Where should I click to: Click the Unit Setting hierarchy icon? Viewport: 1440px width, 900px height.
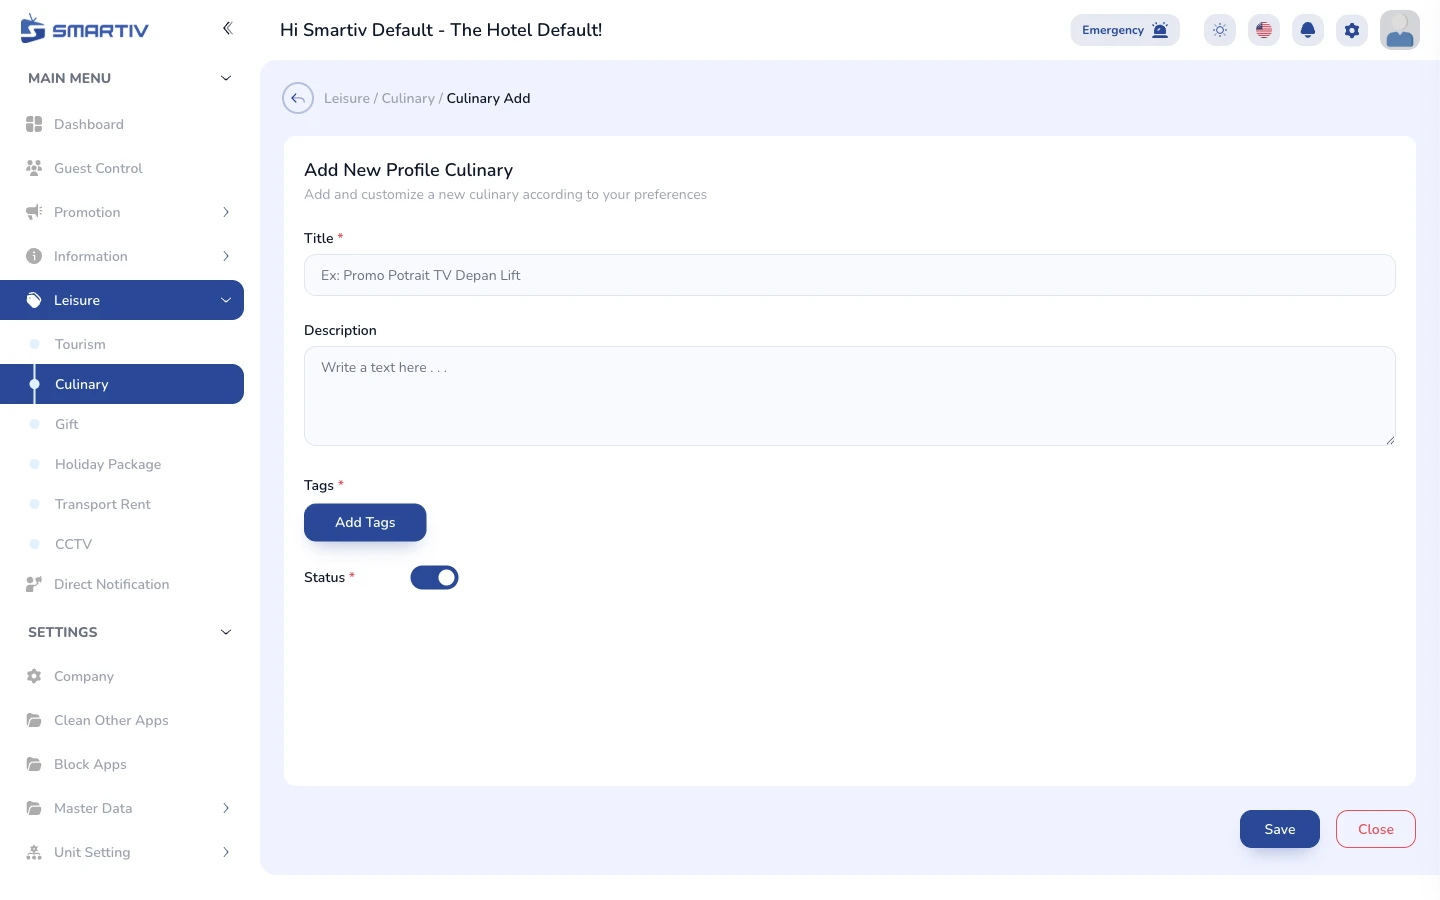coord(34,852)
